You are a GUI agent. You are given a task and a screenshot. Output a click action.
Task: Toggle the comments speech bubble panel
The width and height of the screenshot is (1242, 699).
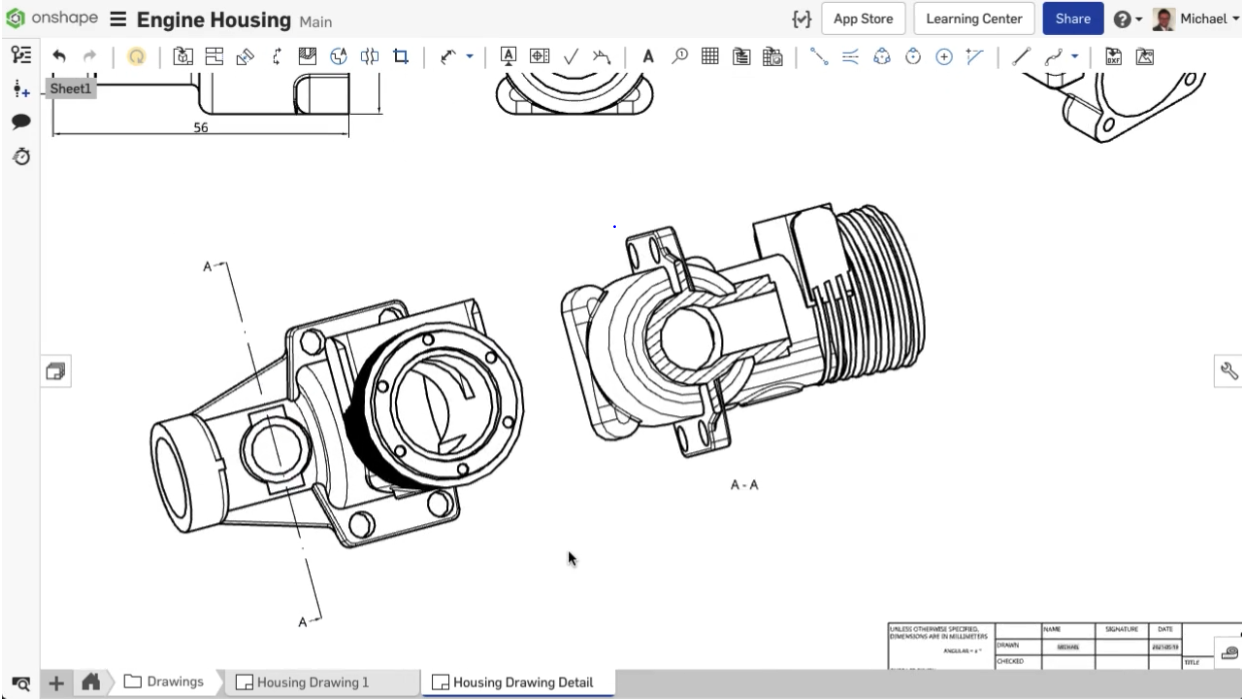(x=21, y=121)
